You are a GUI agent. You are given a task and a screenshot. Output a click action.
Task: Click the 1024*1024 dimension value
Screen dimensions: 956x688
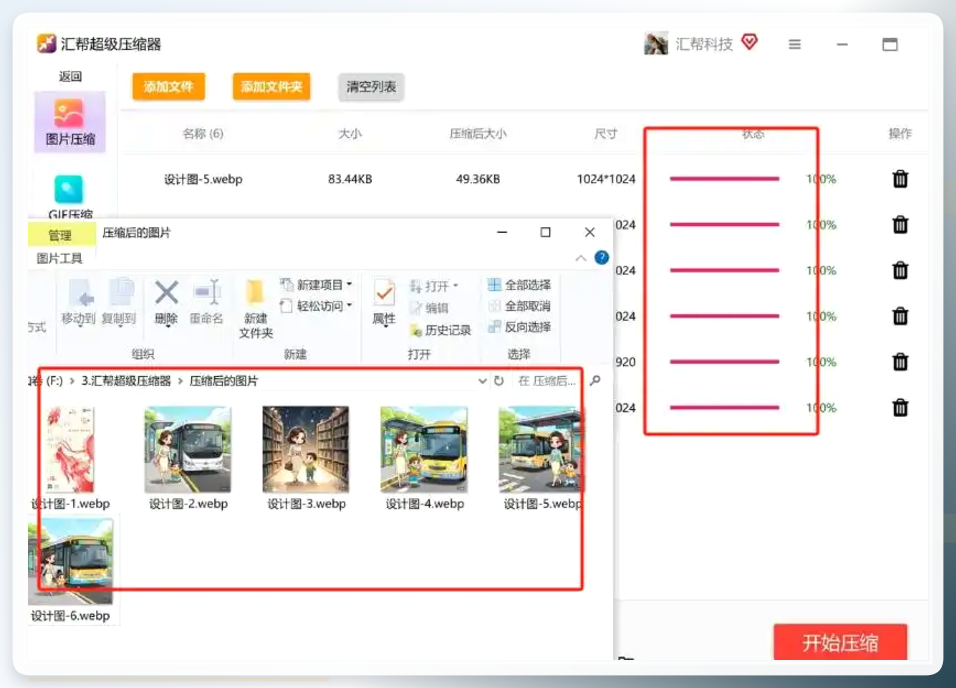point(605,179)
